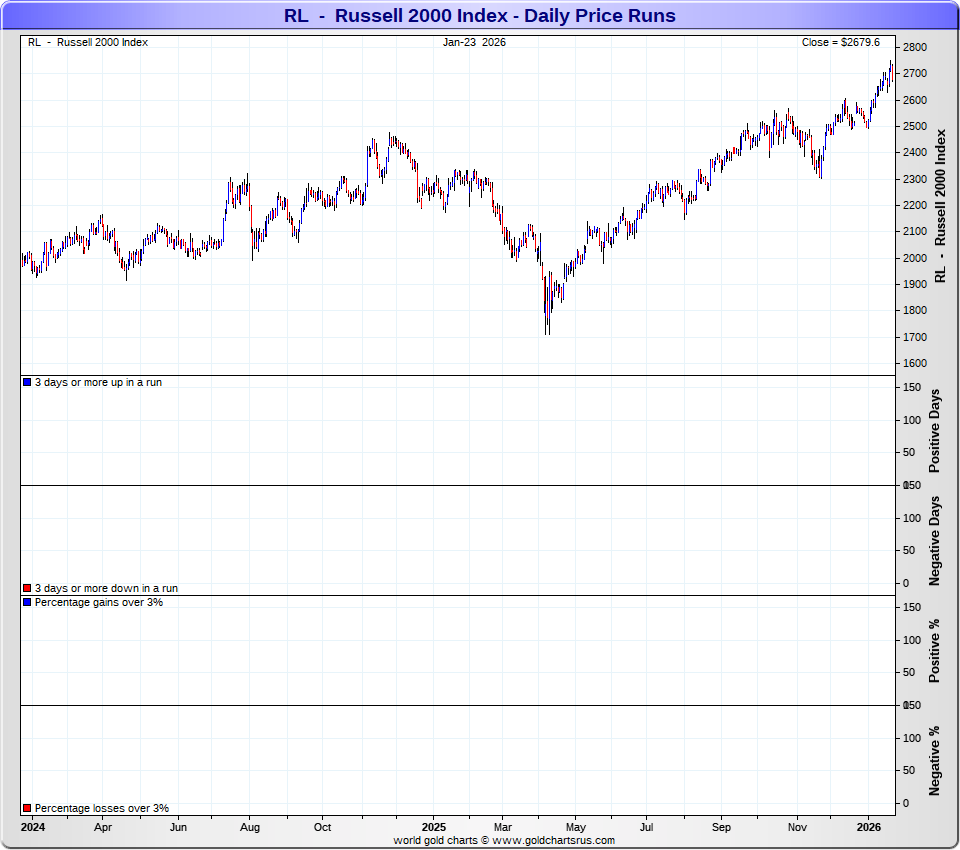Click the 'Nov' month label on the time axis
The height and width of the screenshot is (850, 960).
tap(797, 827)
